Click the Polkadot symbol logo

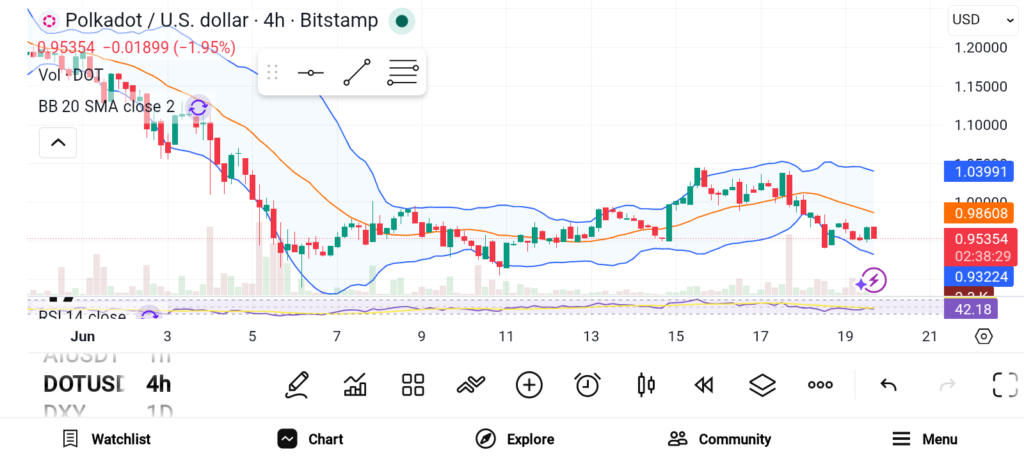(x=48, y=21)
